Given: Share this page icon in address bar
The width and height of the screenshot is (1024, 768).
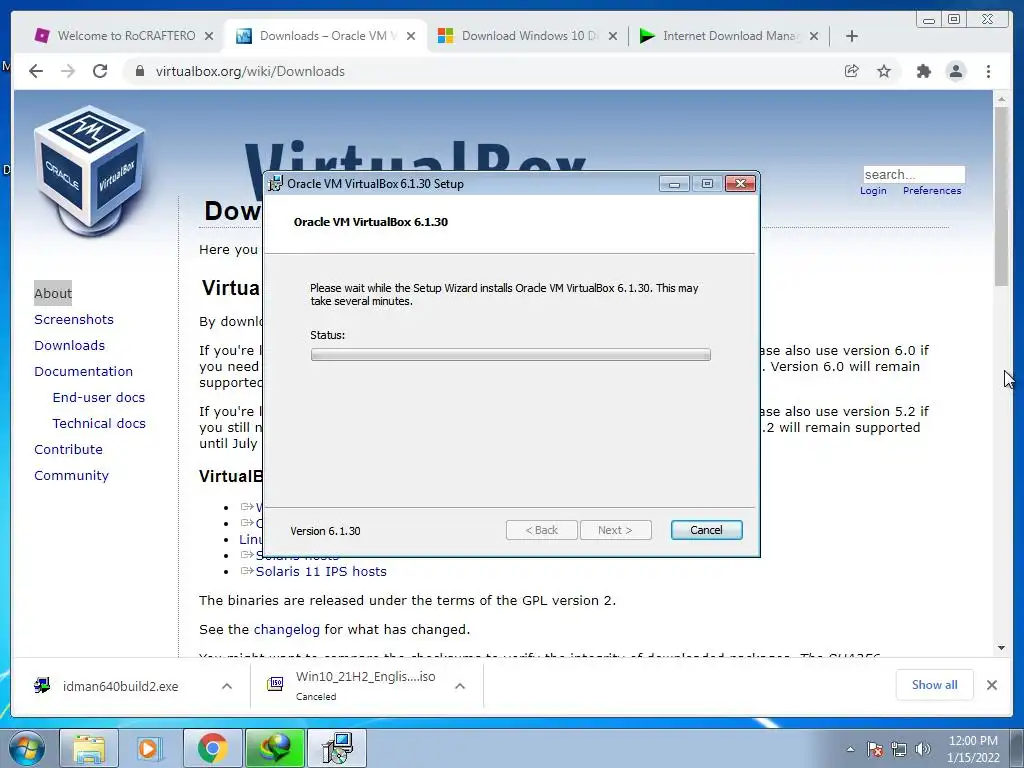Looking at the screenshot, I should click(852, 71).
